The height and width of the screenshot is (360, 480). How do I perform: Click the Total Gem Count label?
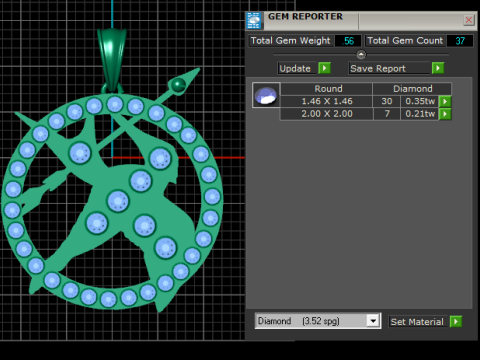[x=405, y=41]
